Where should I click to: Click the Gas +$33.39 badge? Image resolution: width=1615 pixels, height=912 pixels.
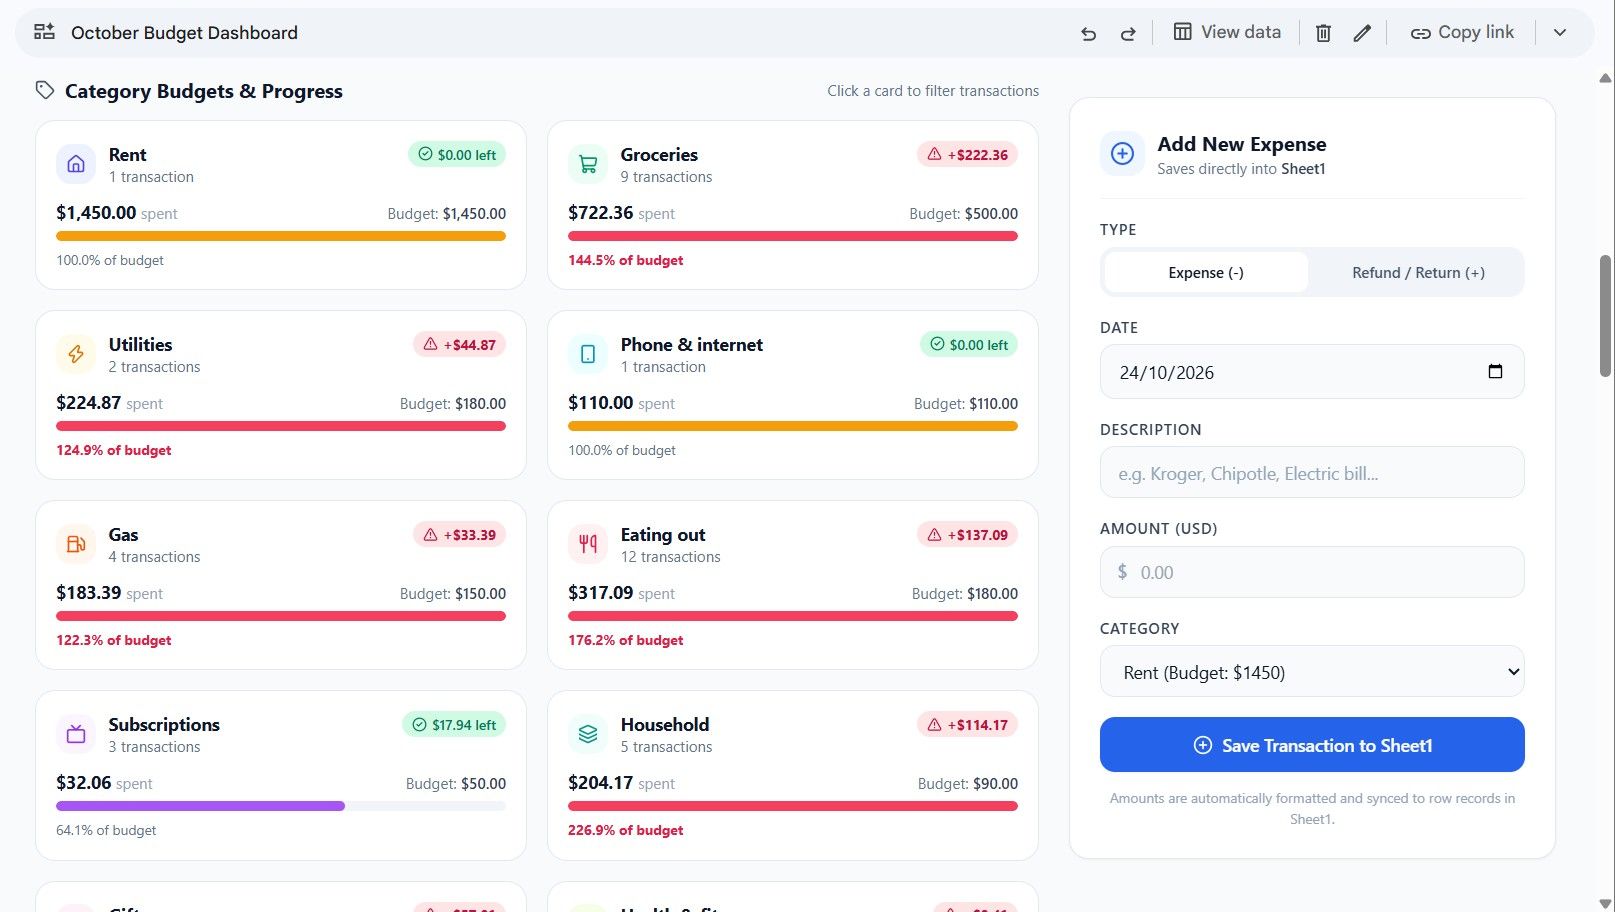(460, 535)
